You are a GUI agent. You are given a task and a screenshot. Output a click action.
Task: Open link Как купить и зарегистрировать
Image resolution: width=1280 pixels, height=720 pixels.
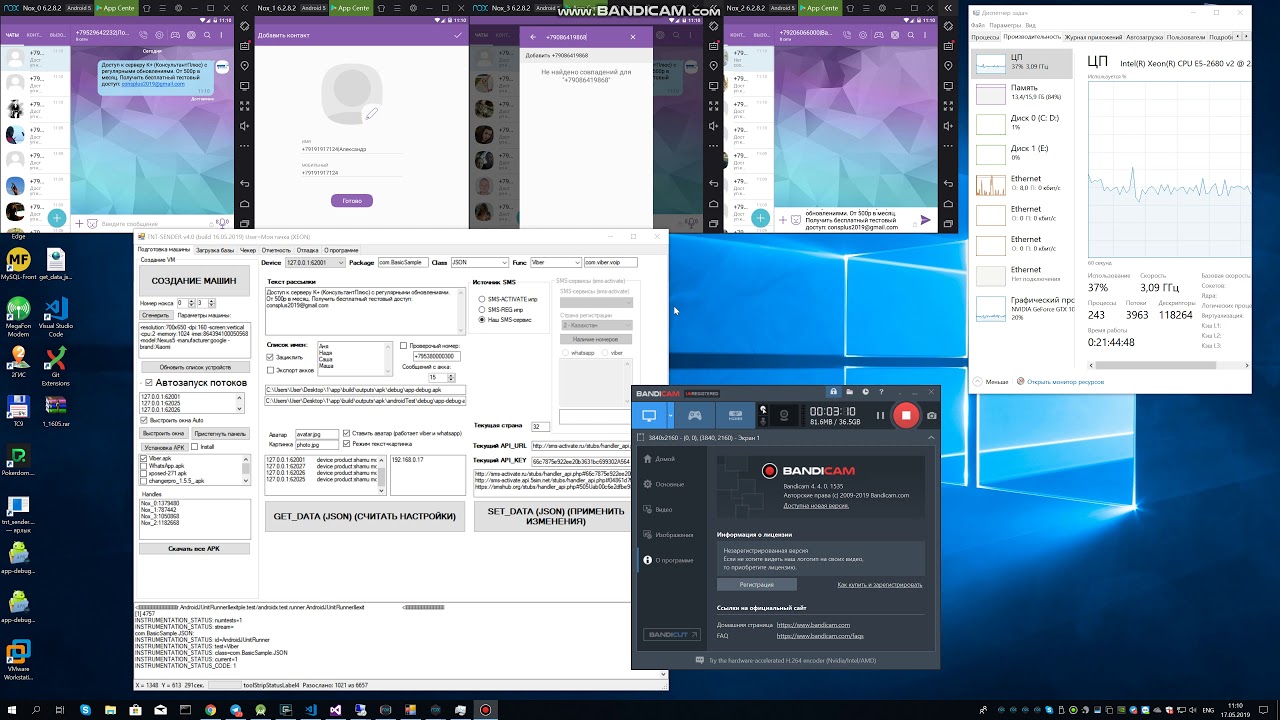click(880, 584)
